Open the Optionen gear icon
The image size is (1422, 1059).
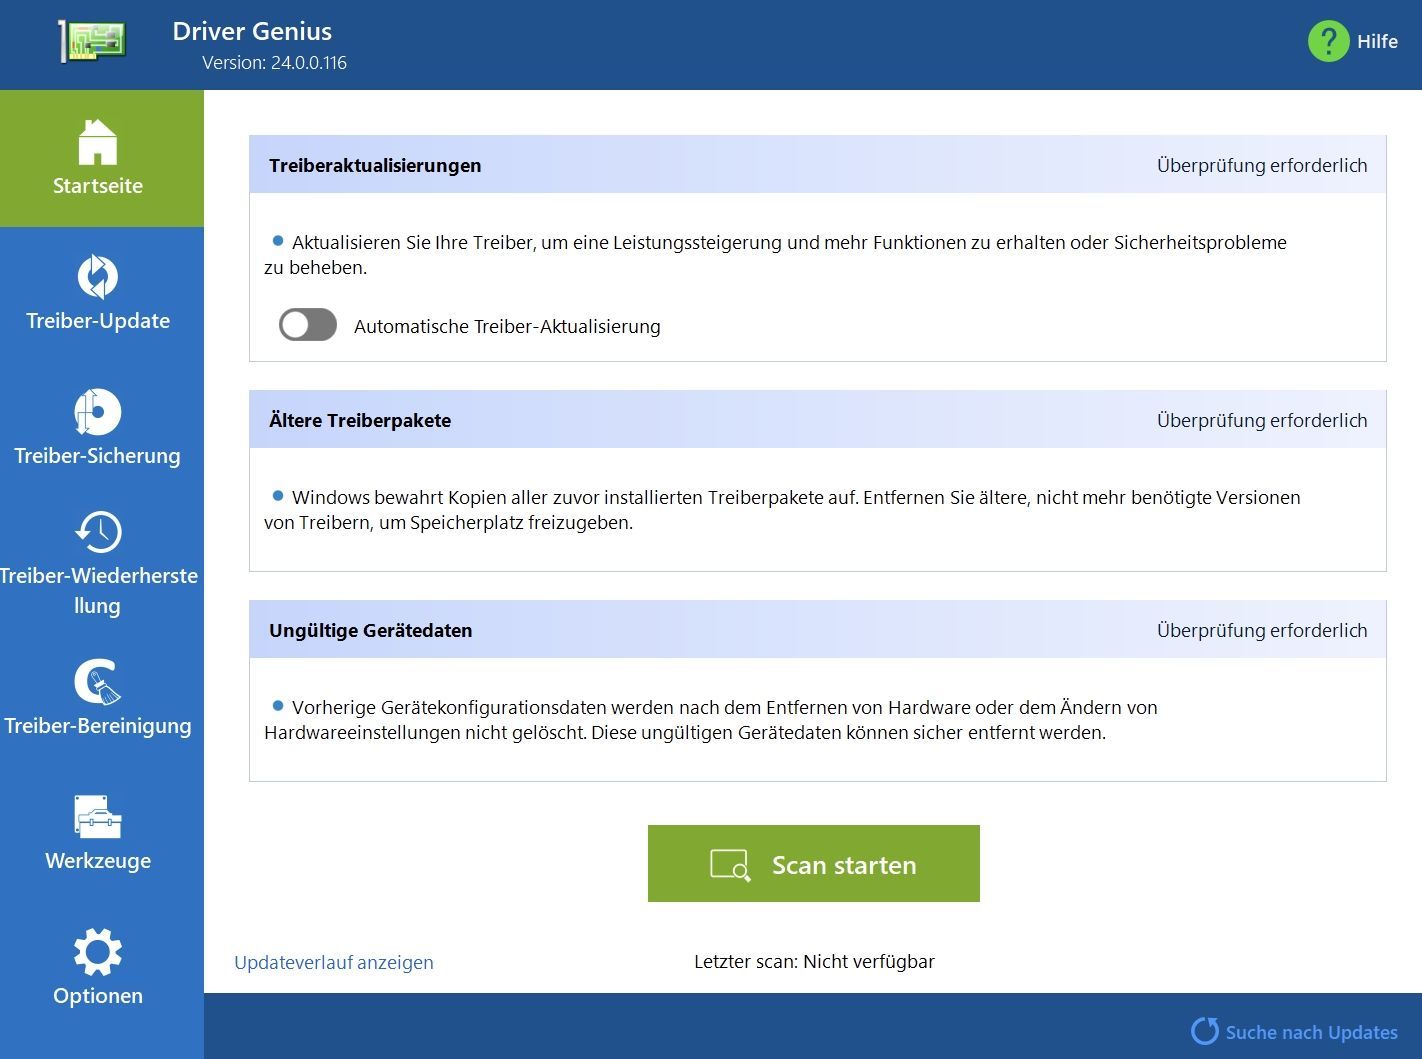click(97, 952)
